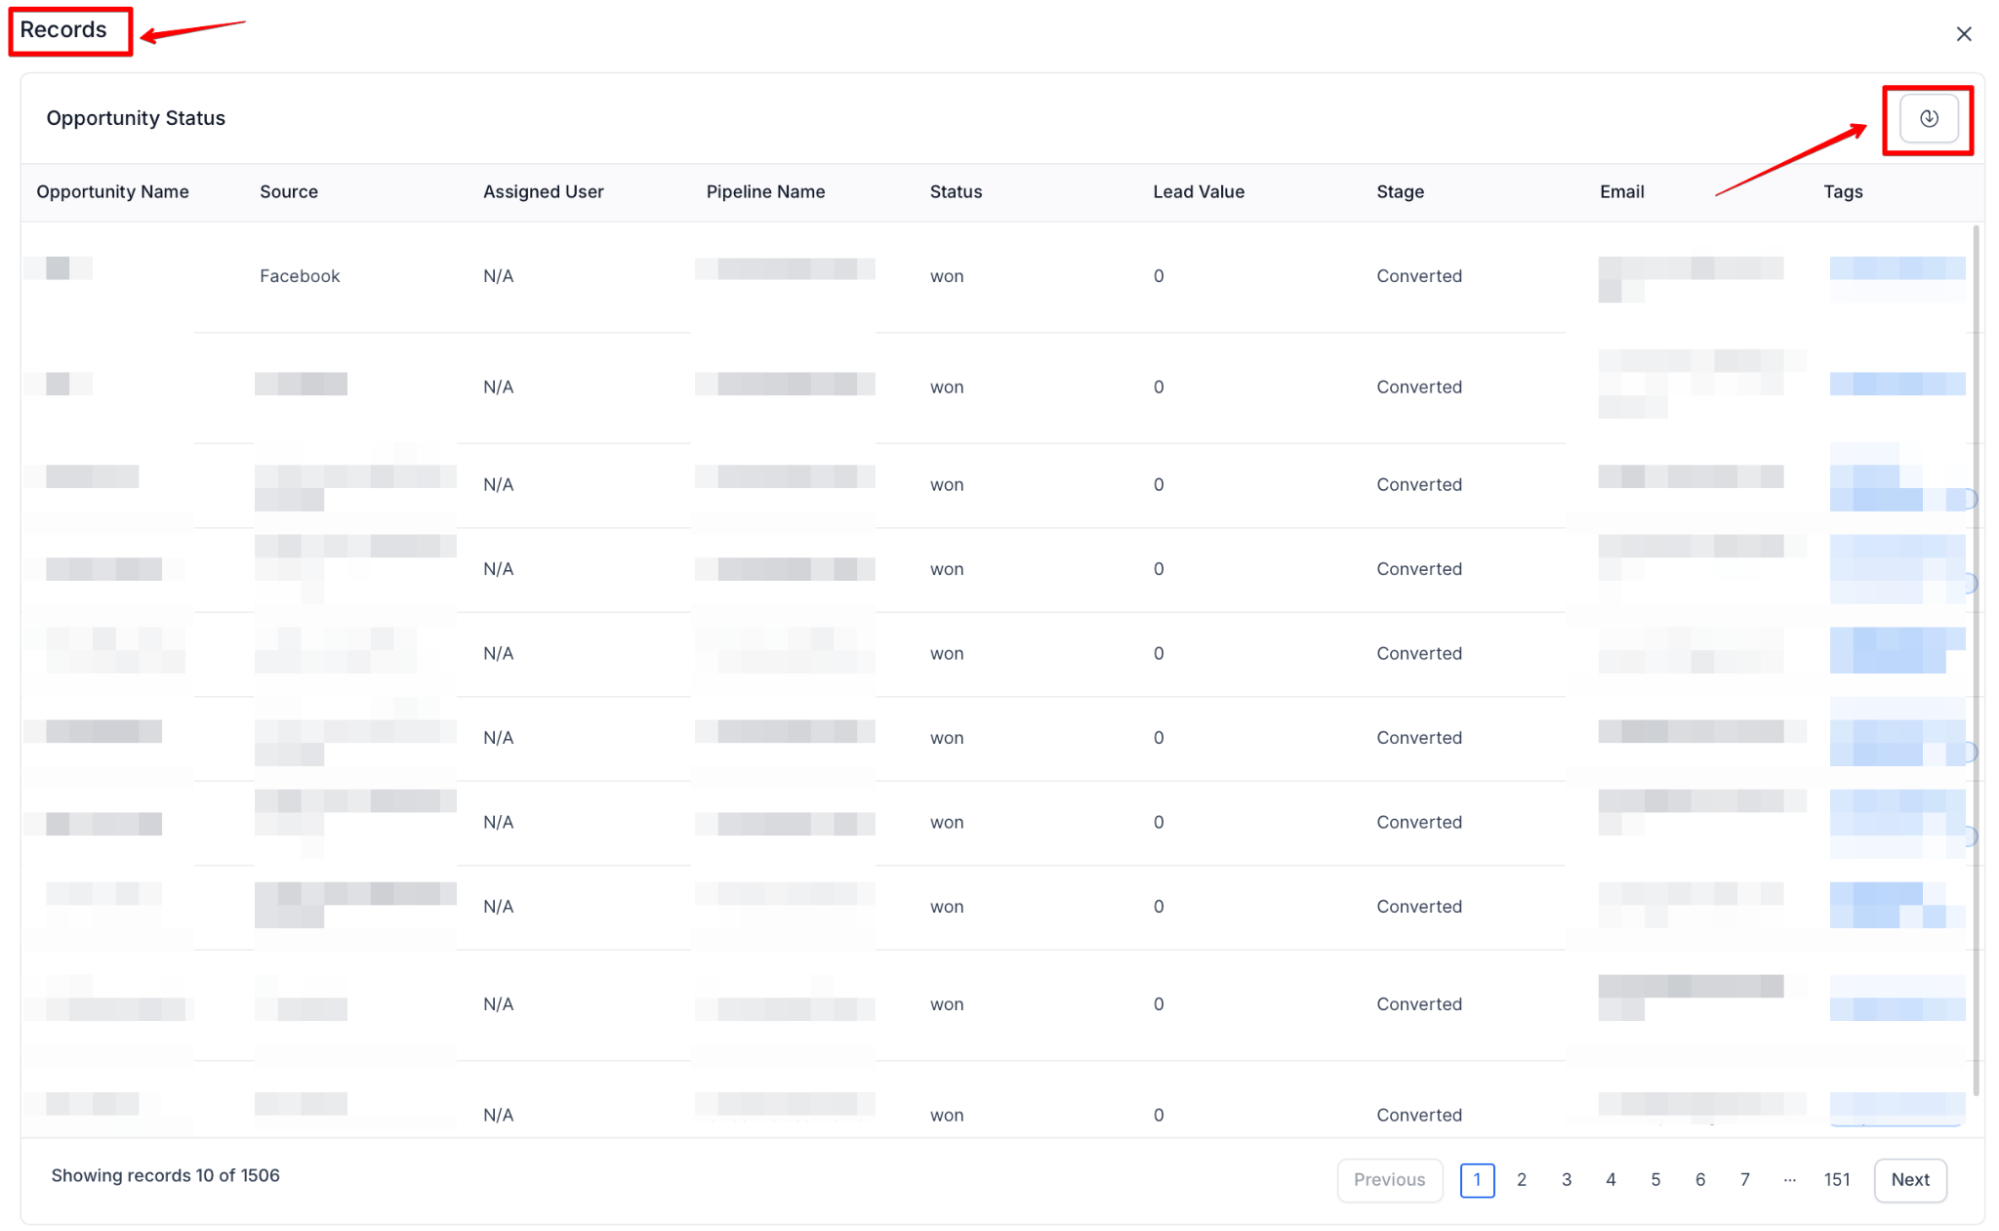
Task: Click the Facebook source cell
Action: pyautogui.click(x=299, y=276)
